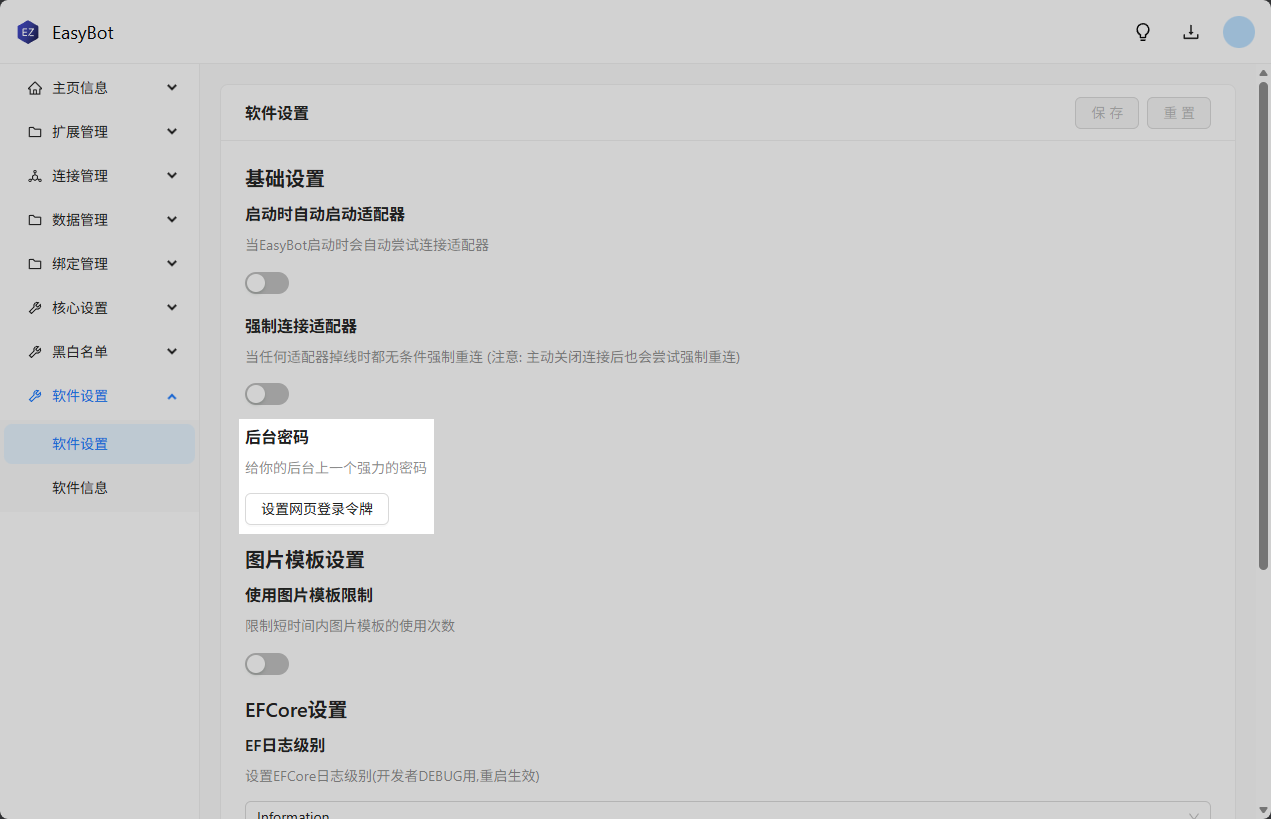This screenshot has height=819, width=1271.
Task: Select the 软件信息 submenu item
Action: click(x=80, y=488)
